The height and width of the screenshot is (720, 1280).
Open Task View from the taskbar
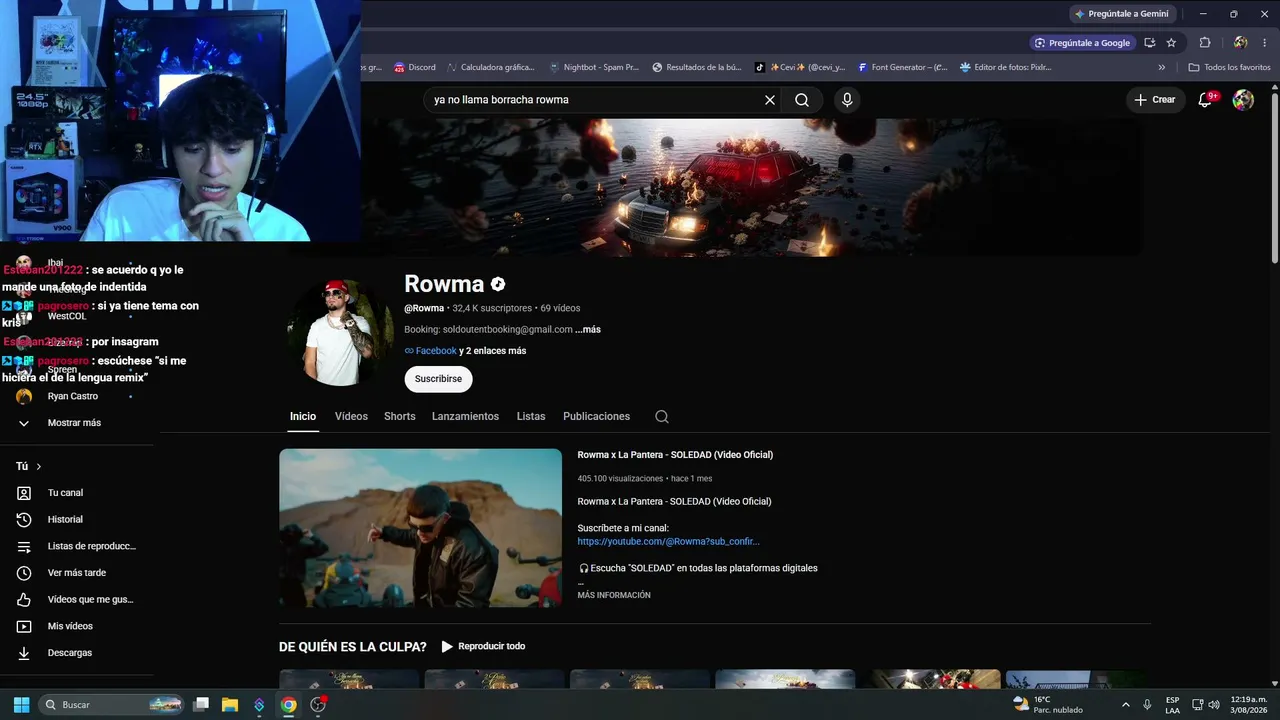(201, 705)
